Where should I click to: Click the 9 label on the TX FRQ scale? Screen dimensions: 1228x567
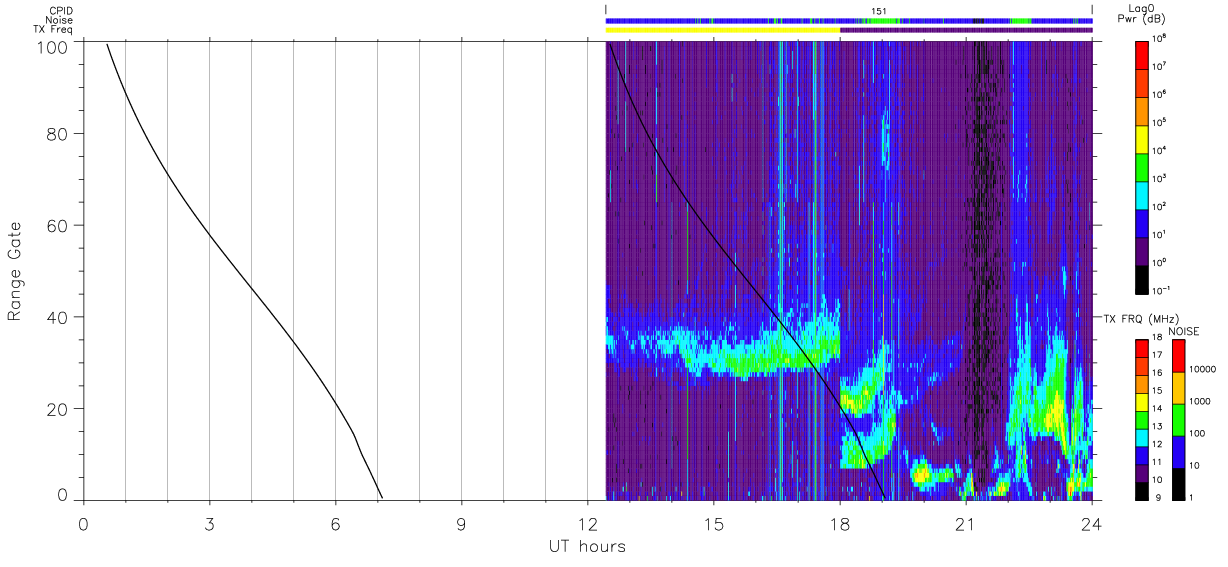(x=1158, y=497)
